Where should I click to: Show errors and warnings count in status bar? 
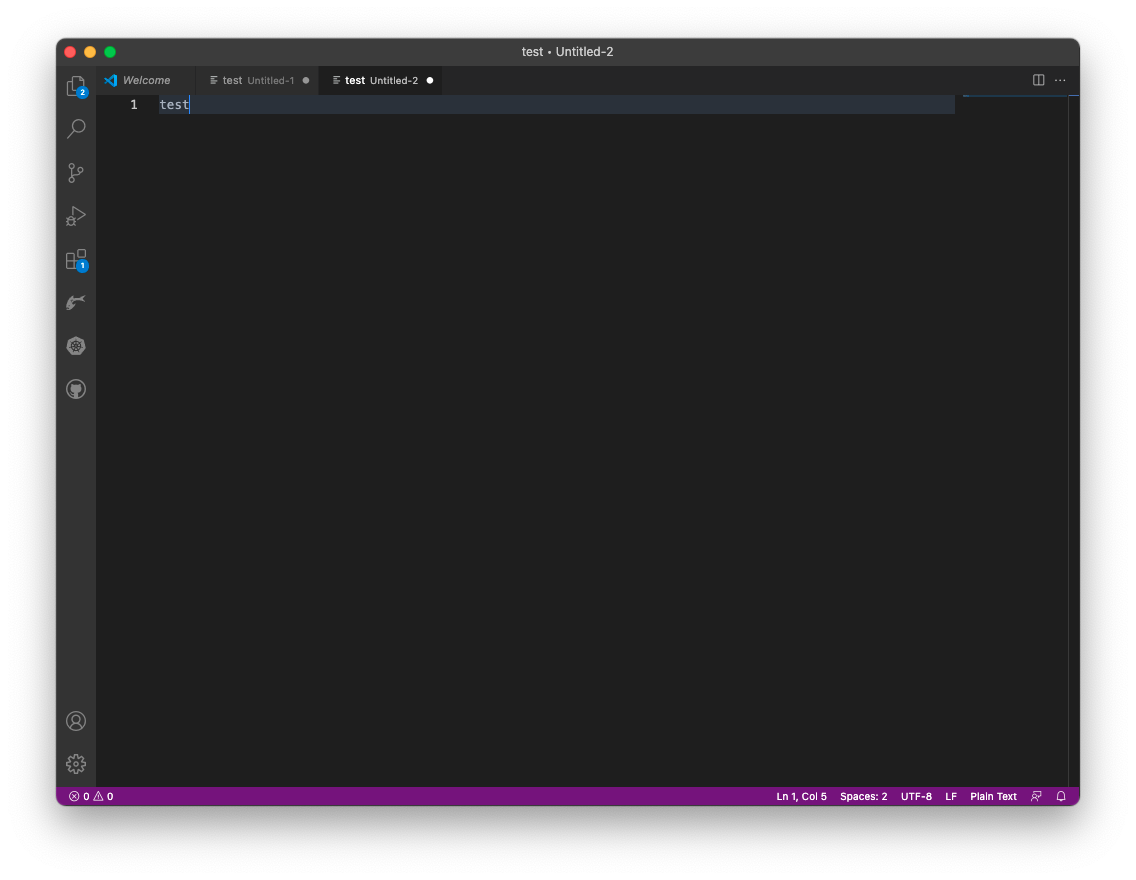click(x=91, y=796)
